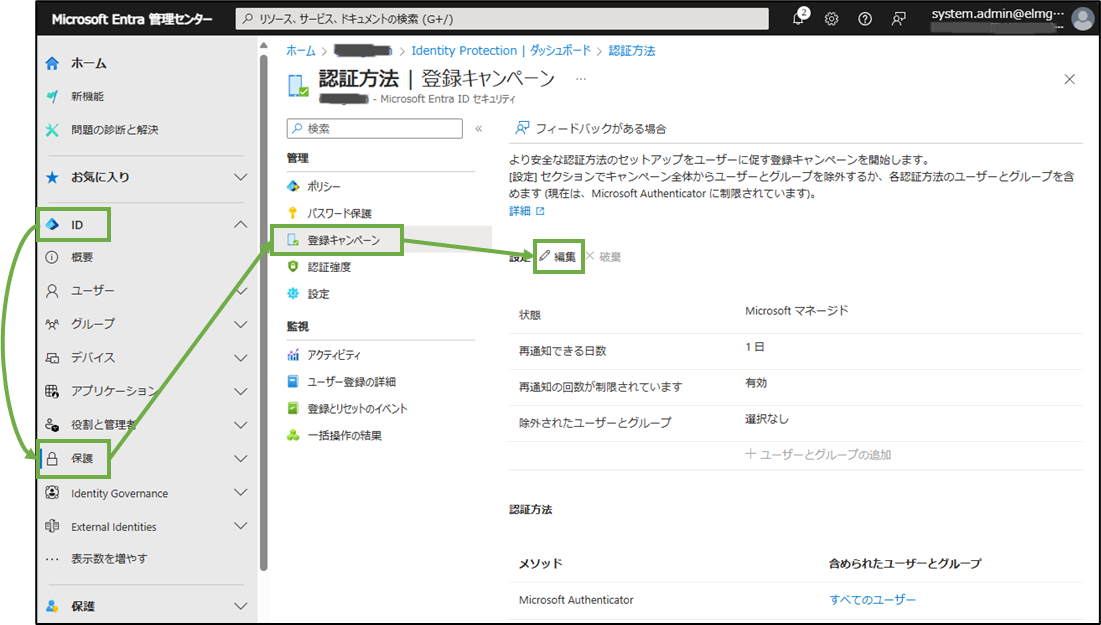The image size is (1101, 625).
Task: Expand the External Identities chevron
Action: point(240,526)
